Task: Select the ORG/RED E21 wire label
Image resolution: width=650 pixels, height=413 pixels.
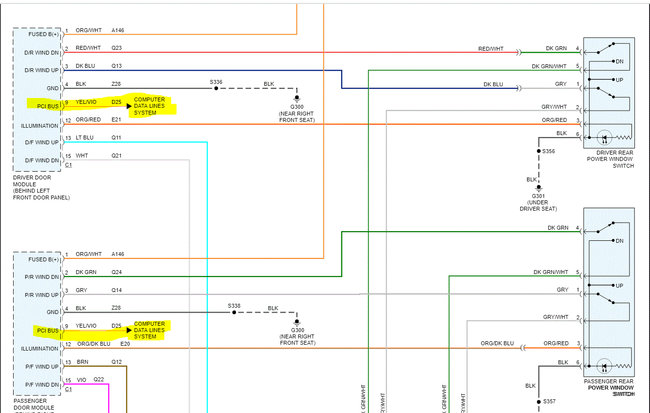Action: [99, 119]
